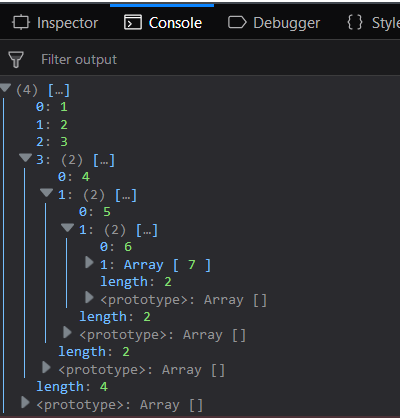Image resolution: width=400 pixels, height=418 pixels.
Task: Select the 2: 3 array entry
Action: click(52, 142)
